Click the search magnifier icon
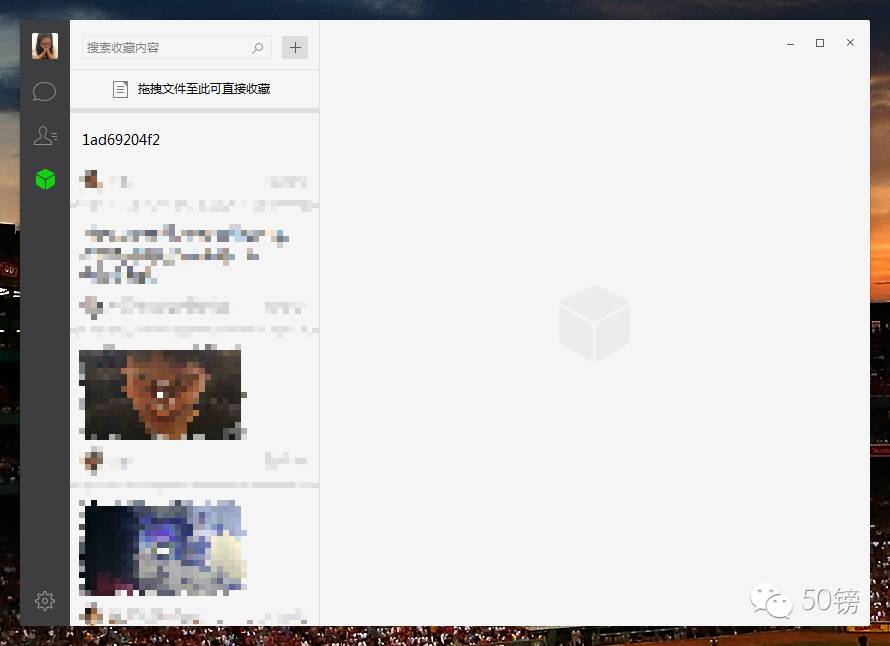 click(258, 48)
